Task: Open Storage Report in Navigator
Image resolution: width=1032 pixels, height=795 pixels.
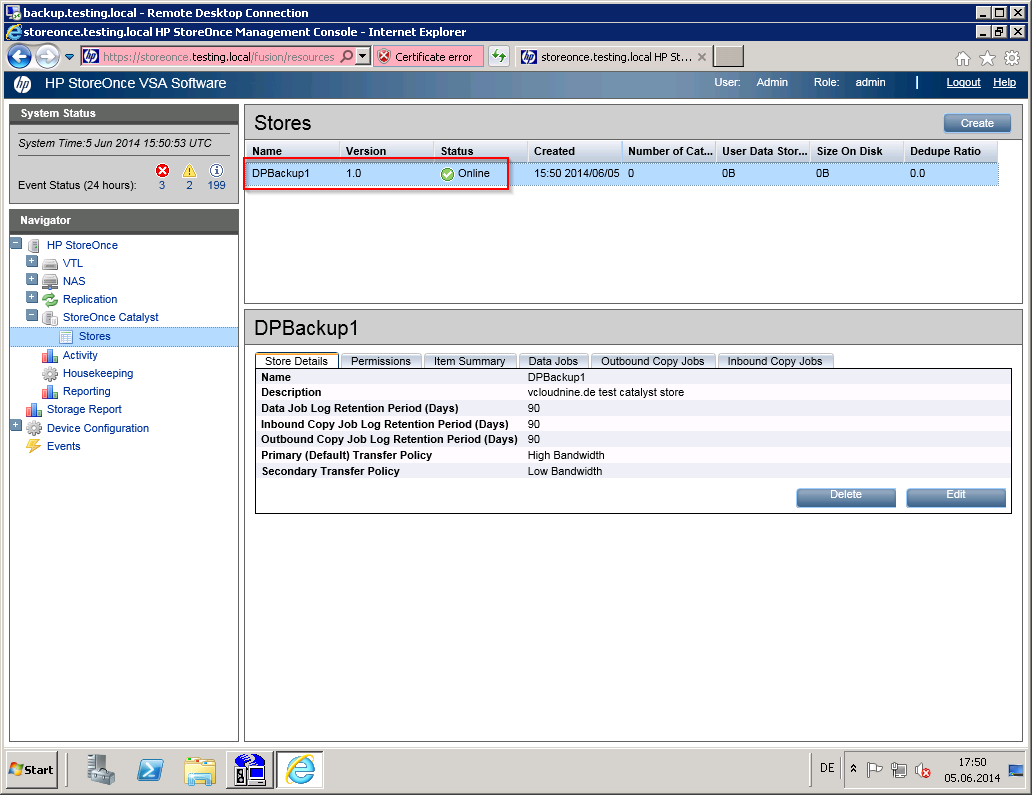Action: [x=84, y=409]
